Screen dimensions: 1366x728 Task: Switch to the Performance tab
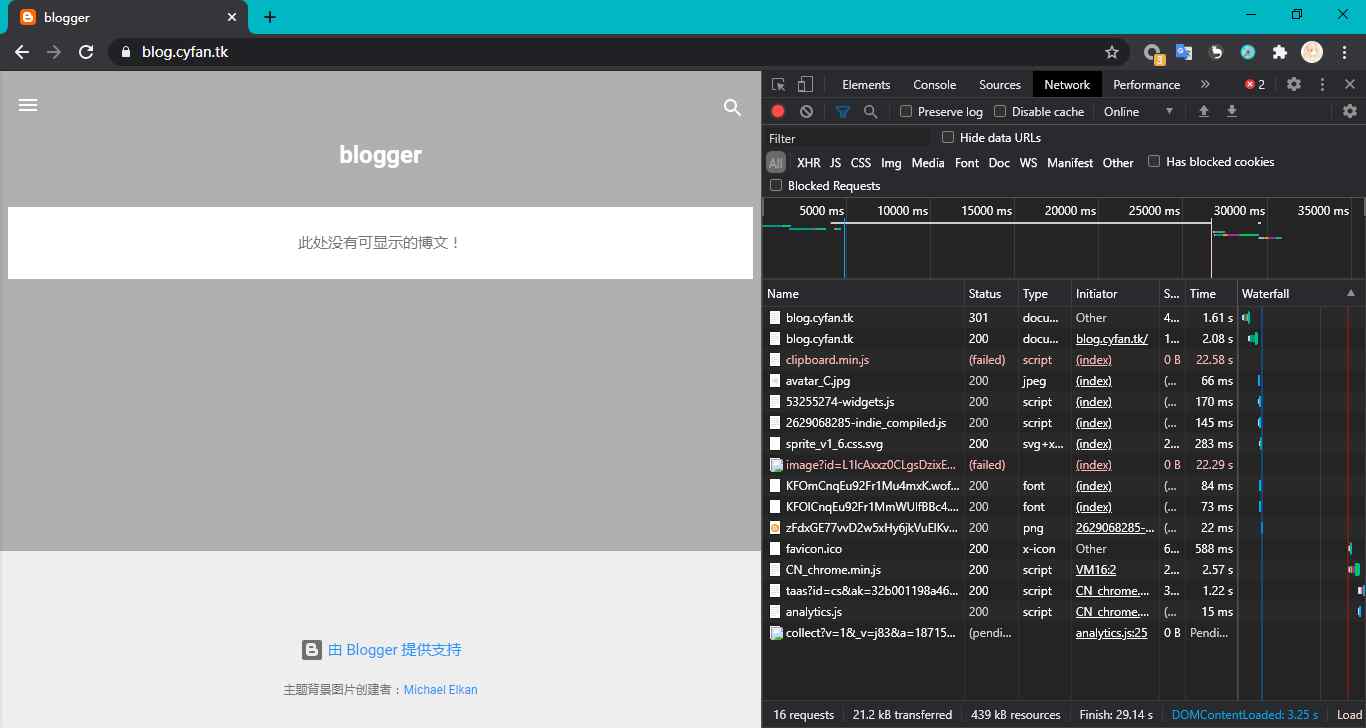point(1147,85)
